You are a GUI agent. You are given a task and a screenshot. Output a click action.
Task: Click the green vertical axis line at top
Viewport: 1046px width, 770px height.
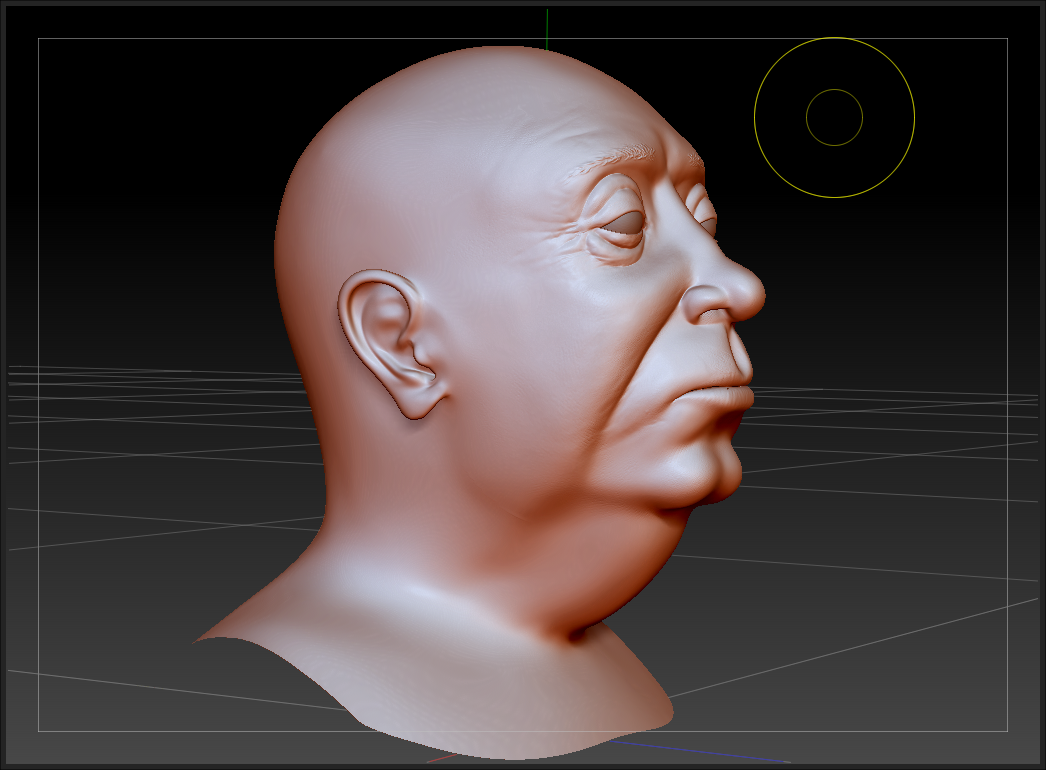tap(547, 28)
